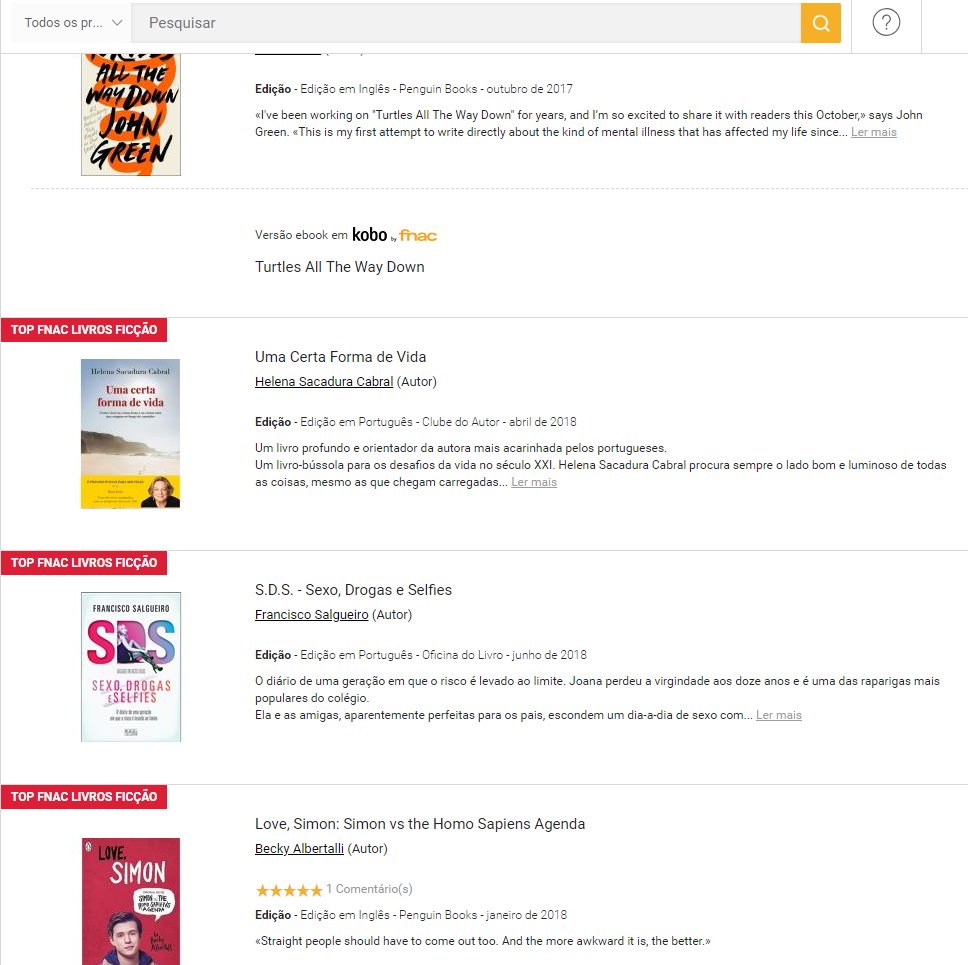The width and height of the screenshot is (968, 965).
Task: Expand 'Ler mais' for Turtles All The Way Down
Action: (873, 132)
